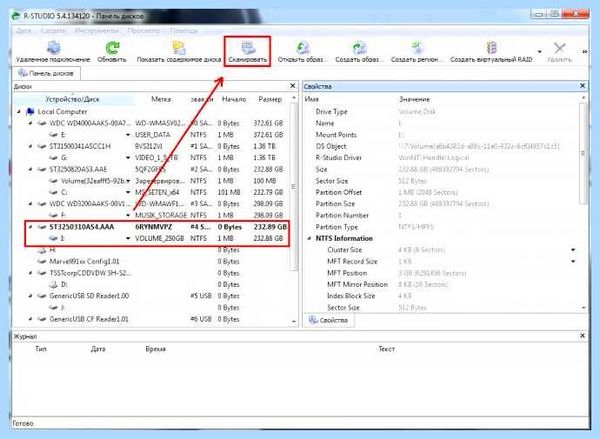Sort by the Метка column header
This screenshot has width=600, height=439.
[x=161, y=99]
